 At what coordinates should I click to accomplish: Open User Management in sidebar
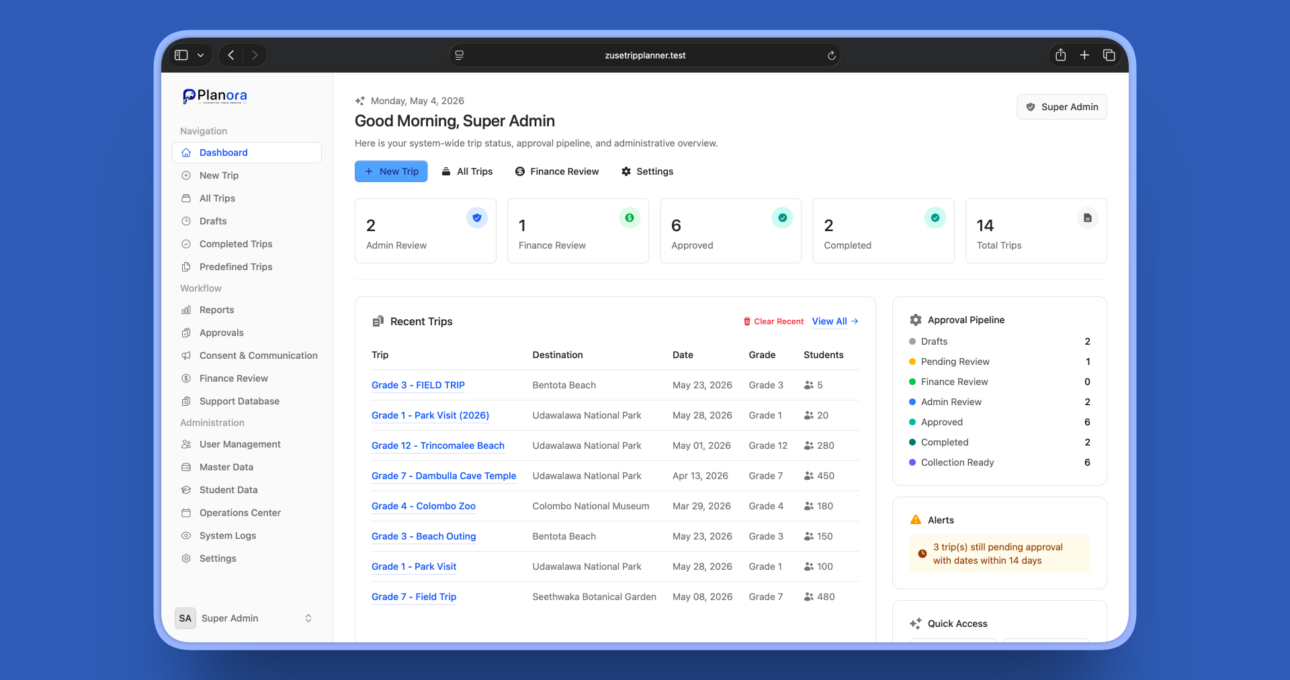tap(240, 444)
